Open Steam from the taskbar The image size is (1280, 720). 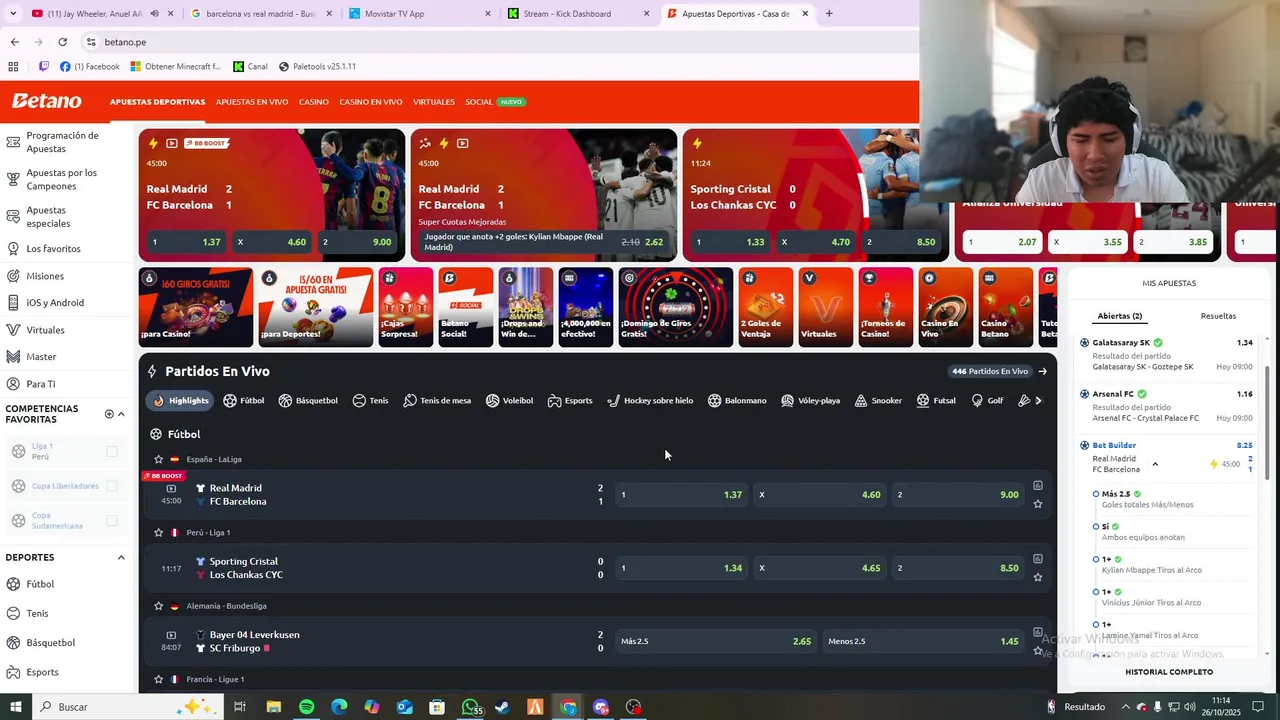(502, 707)
